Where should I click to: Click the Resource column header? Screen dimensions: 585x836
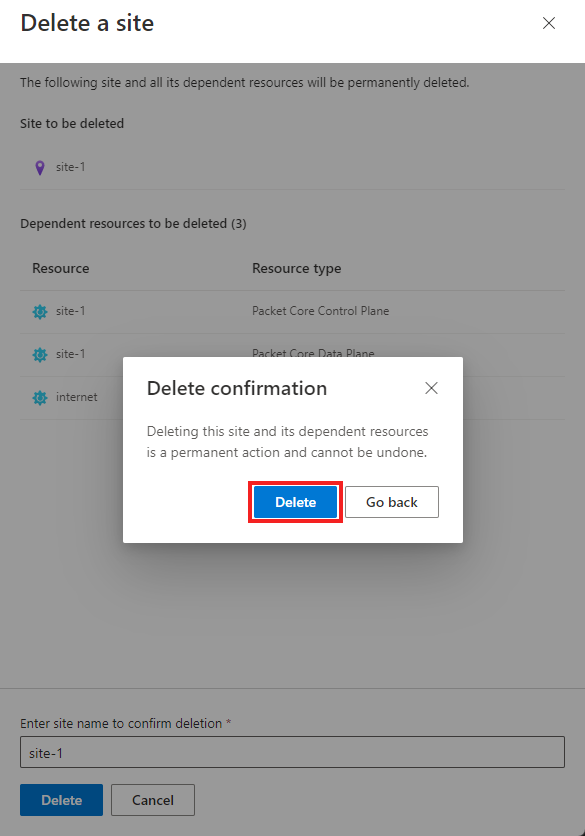tap(61, 268)
